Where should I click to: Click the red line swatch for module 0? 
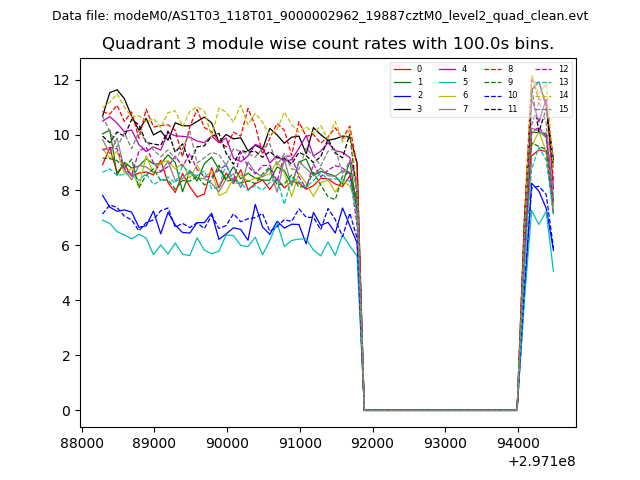pos(404,69)
